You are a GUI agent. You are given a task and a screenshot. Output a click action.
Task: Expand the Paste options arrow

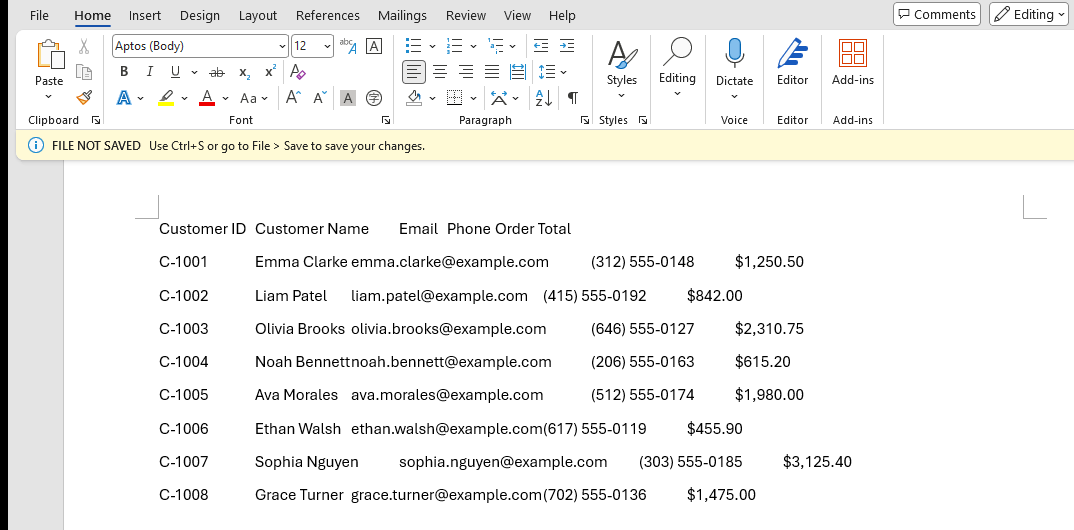click(49, 97)
